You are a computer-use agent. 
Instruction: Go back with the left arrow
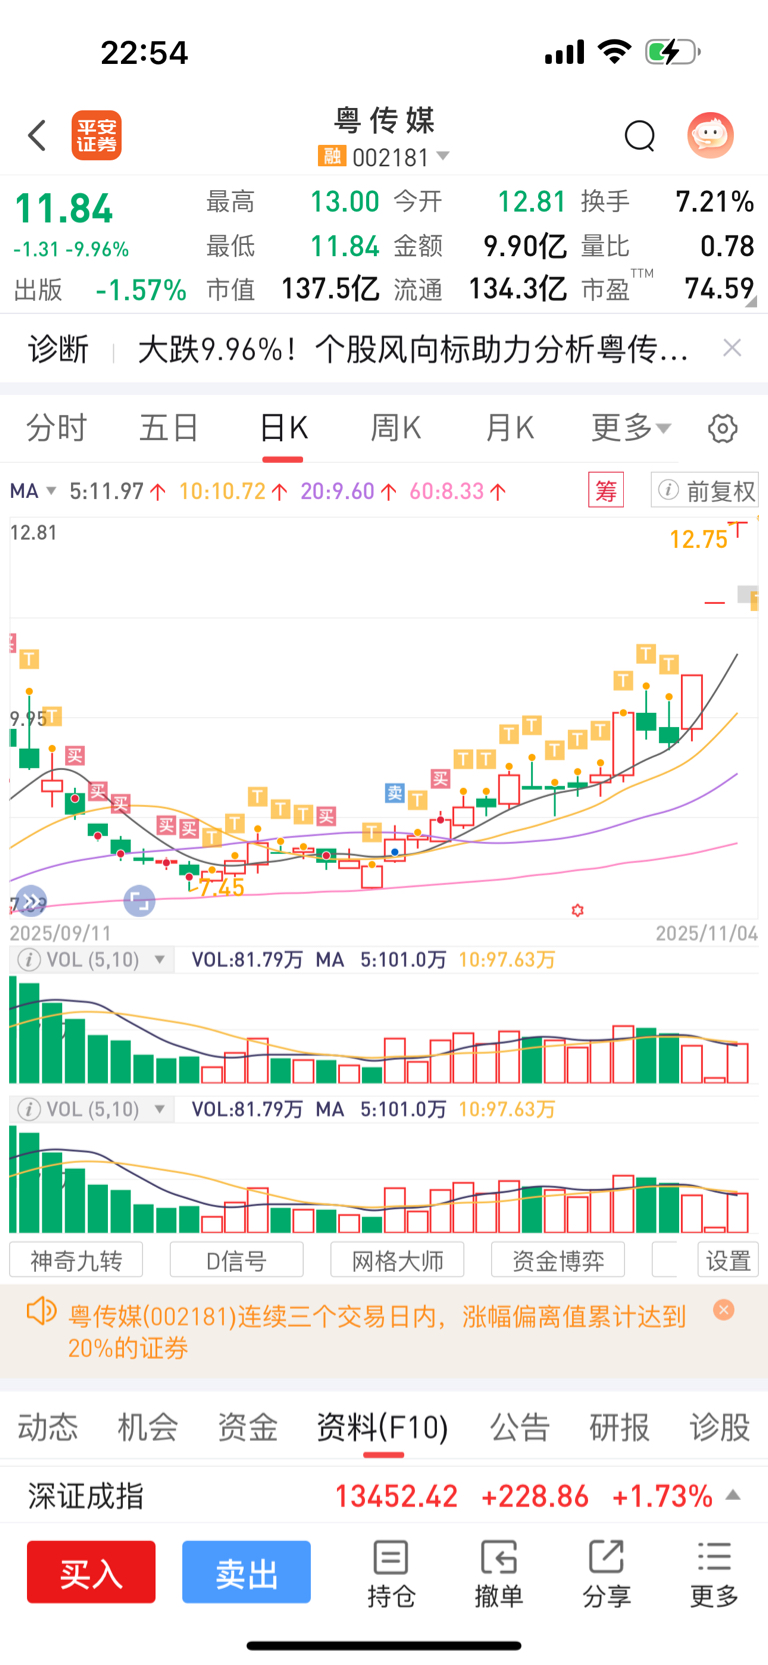pyautogui.click(x=37, y=135)
